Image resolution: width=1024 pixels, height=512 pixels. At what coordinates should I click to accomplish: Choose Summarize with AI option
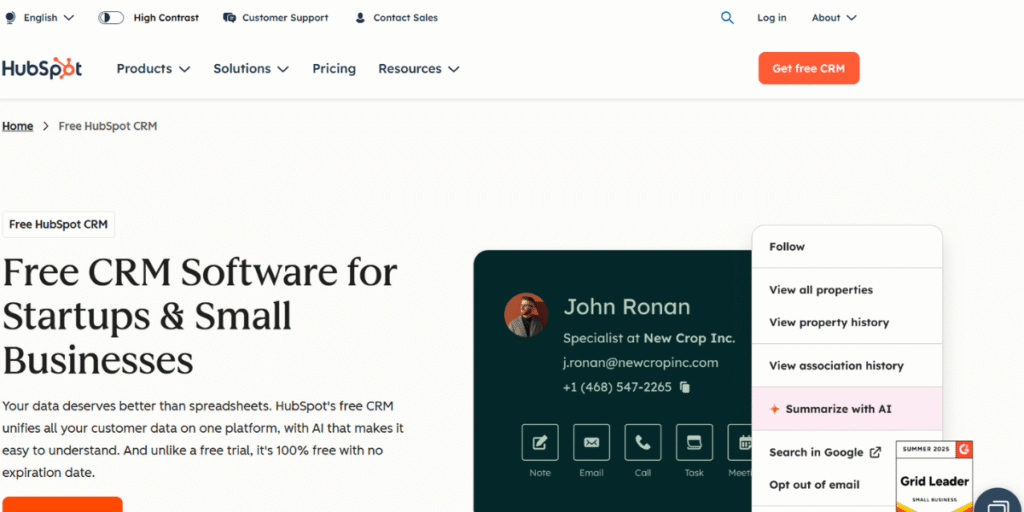pos(847,409)
